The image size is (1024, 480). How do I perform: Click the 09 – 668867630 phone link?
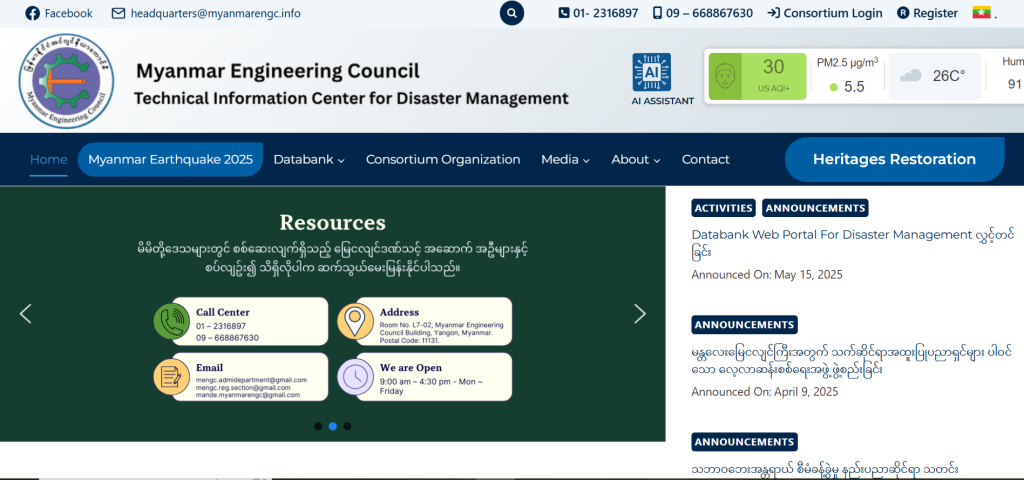(709, 13)
